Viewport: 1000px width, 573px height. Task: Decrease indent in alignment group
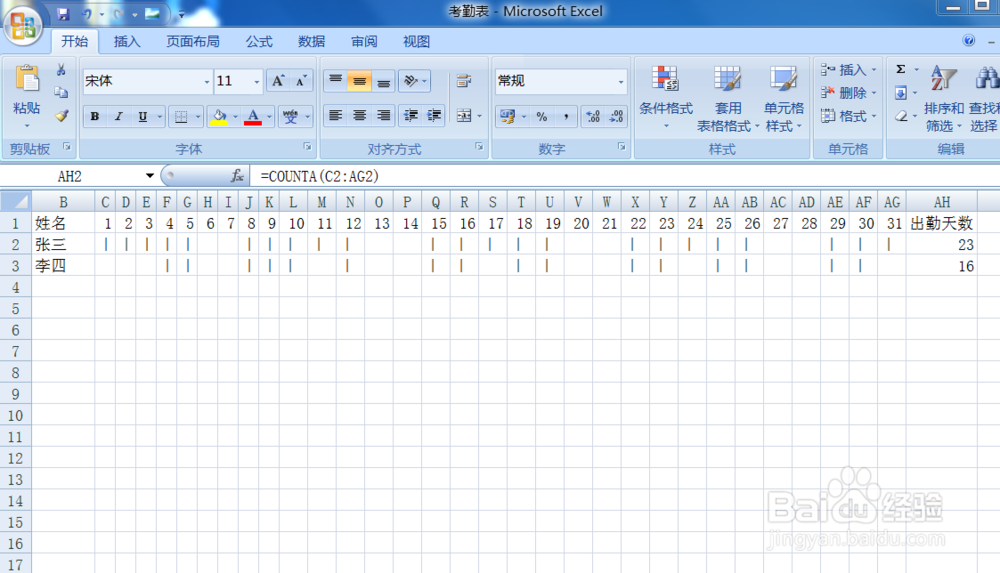point(411,115)
